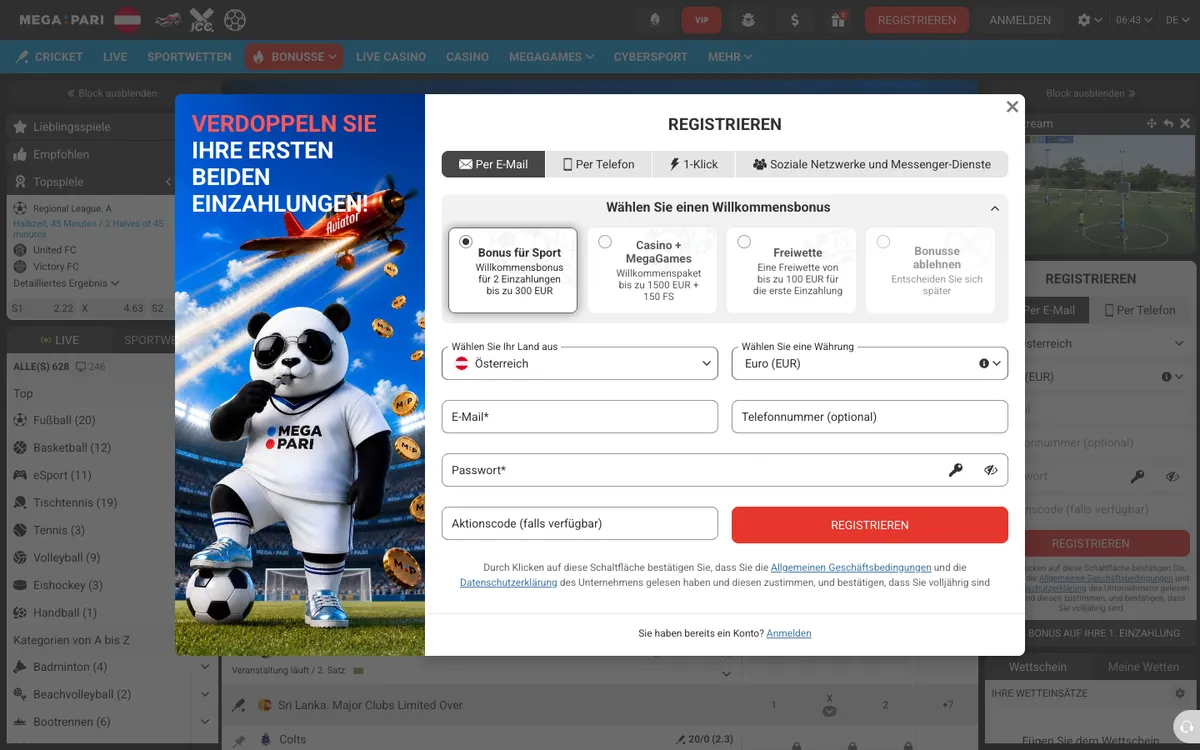
Task: Click the password generator key icon in the dialog
Action: pos(956,470)
